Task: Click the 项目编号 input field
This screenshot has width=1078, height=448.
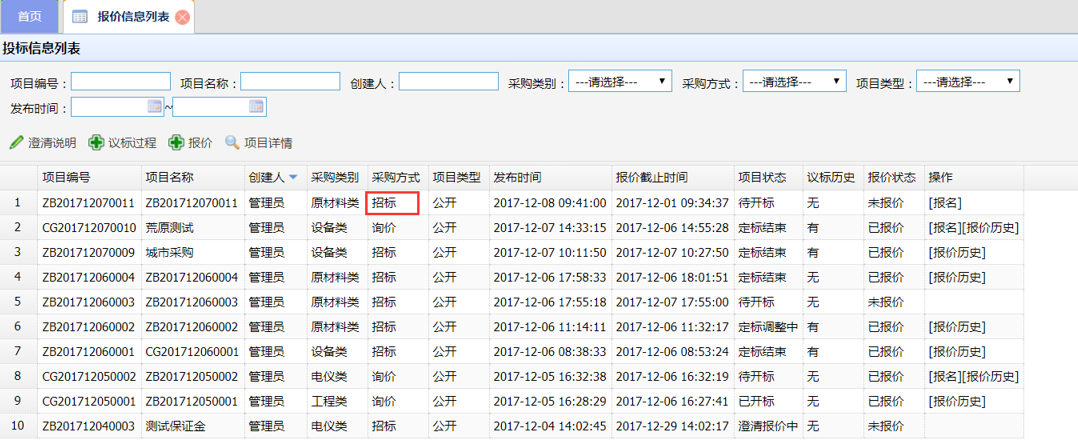Action: pyautogui.click(x=120, y=82)
